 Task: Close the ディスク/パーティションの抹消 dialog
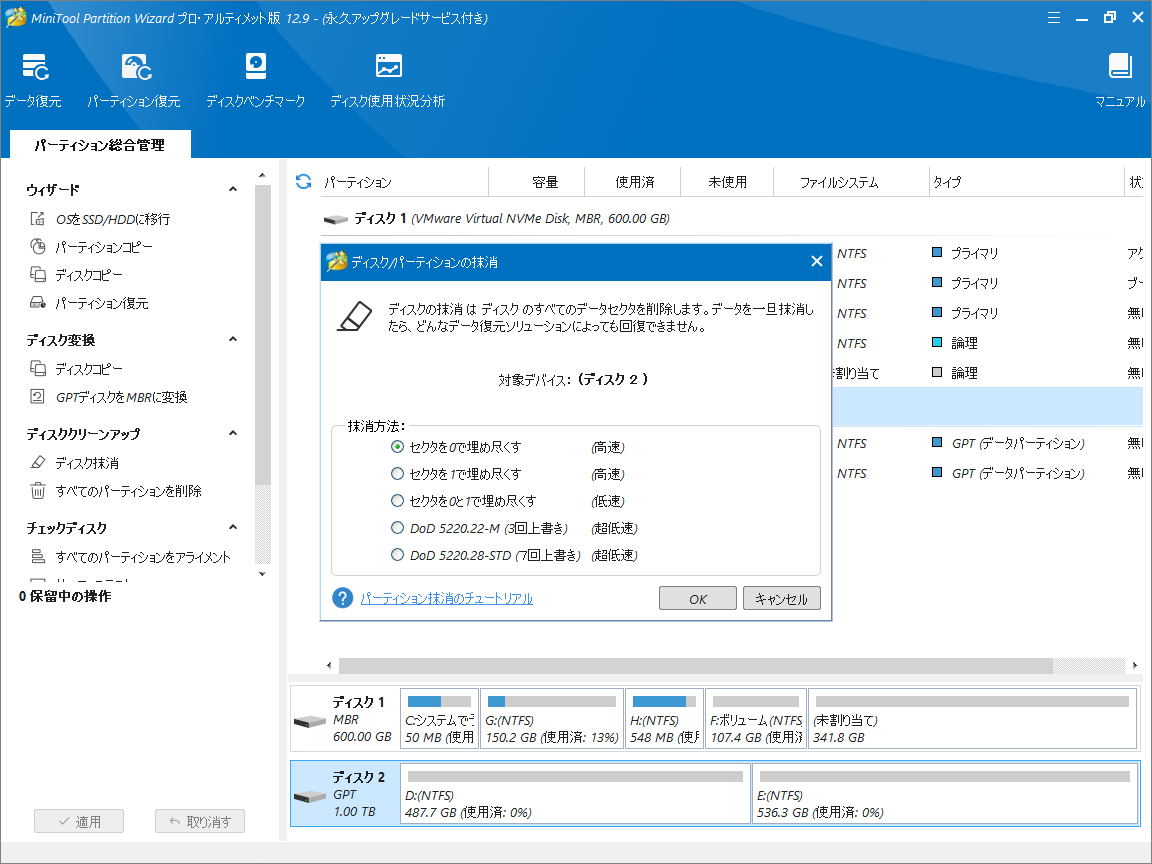pyautogui.click(x=816, y=262)
